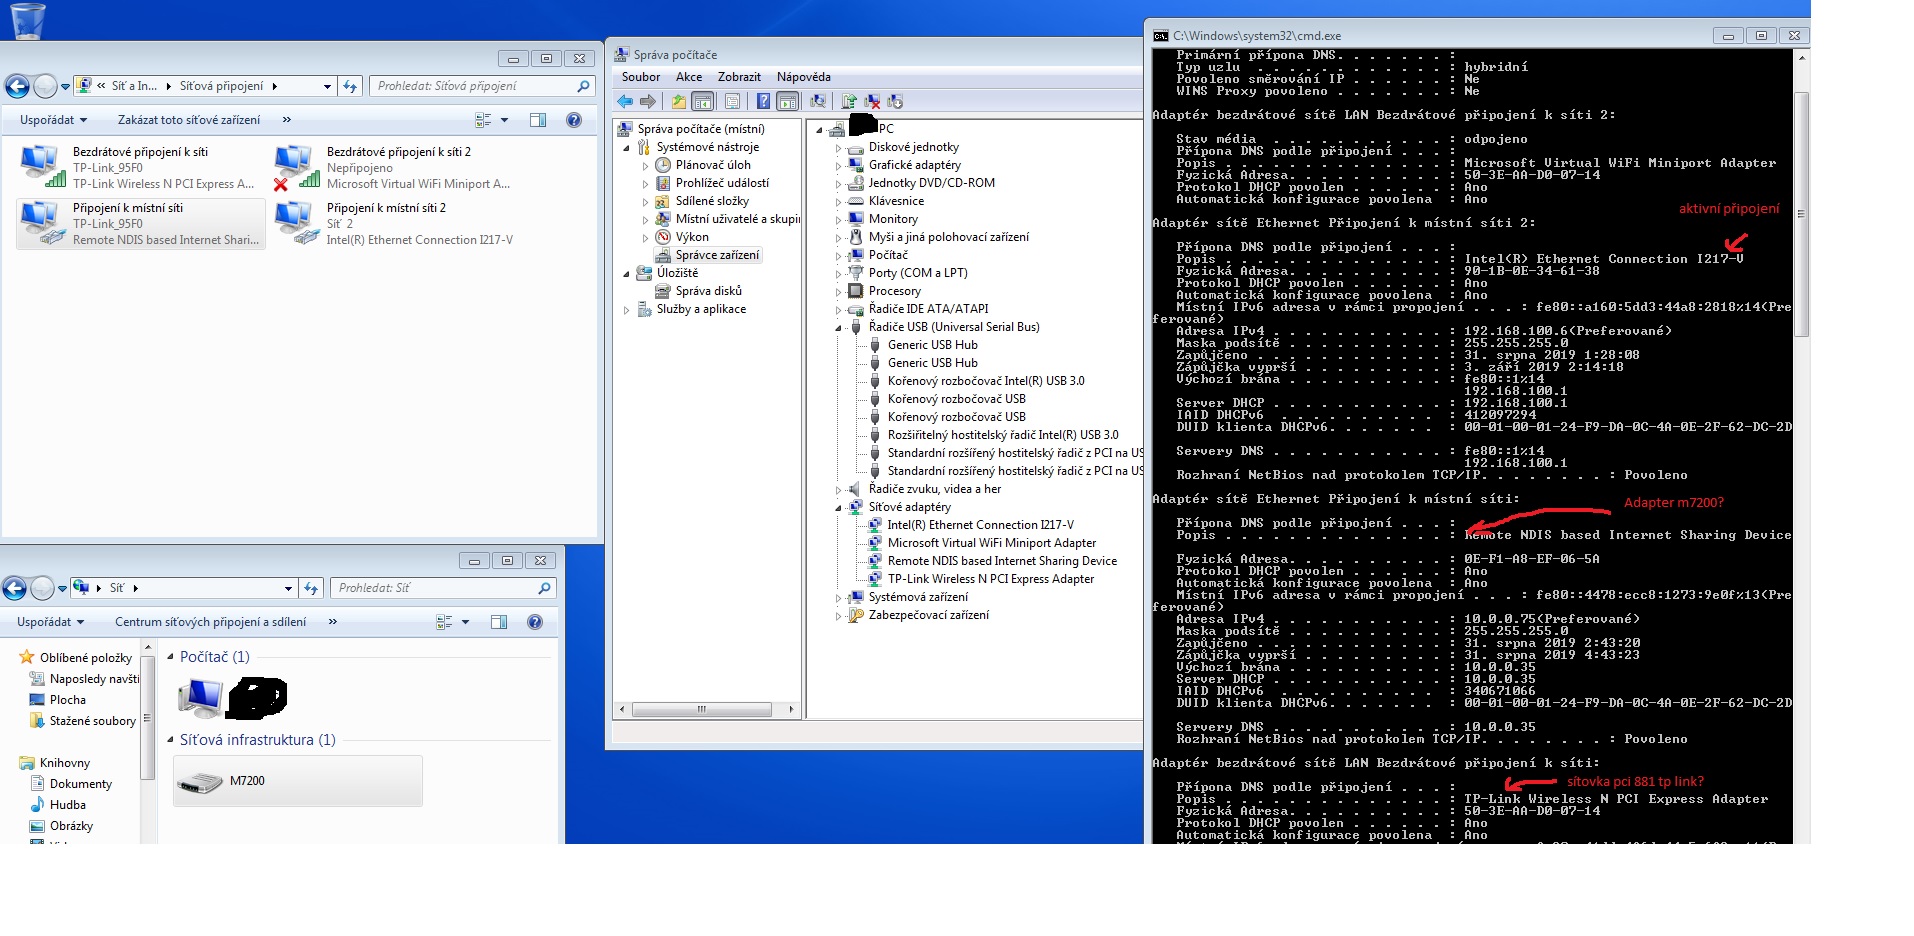Open the Zobrazit menu
The height and width of the screenshot is (936, 1914).
pyautogui.click(x=739, y=77)
